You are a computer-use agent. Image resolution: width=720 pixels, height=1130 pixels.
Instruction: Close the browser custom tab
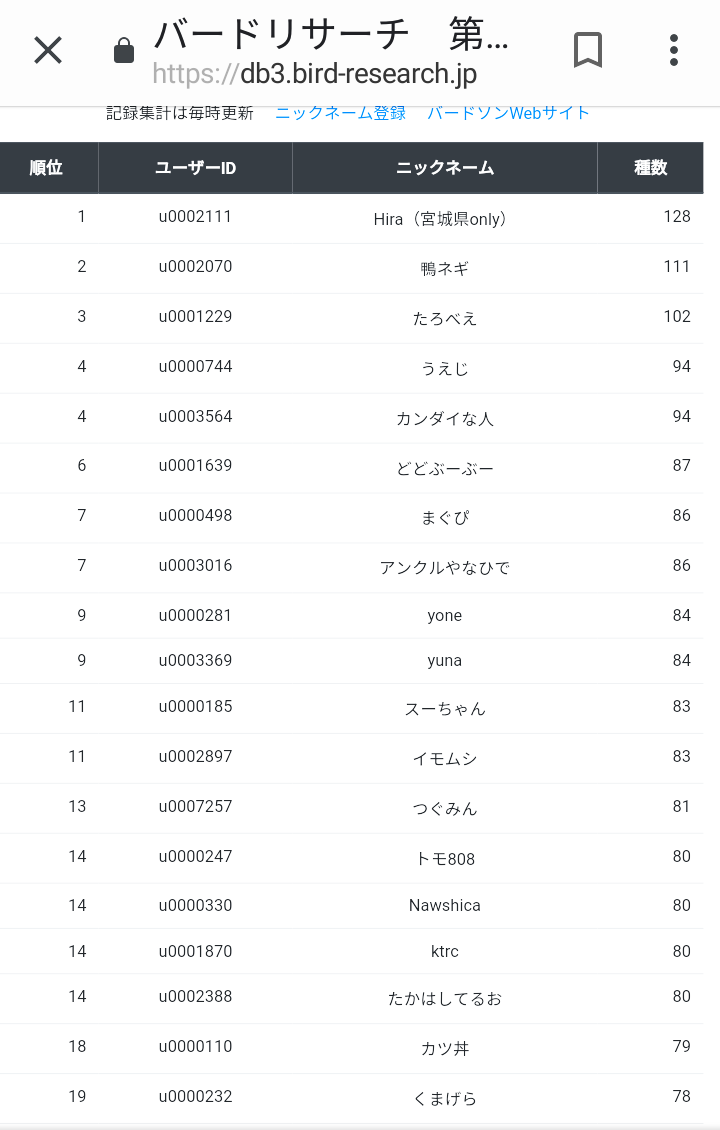(48, 50)
